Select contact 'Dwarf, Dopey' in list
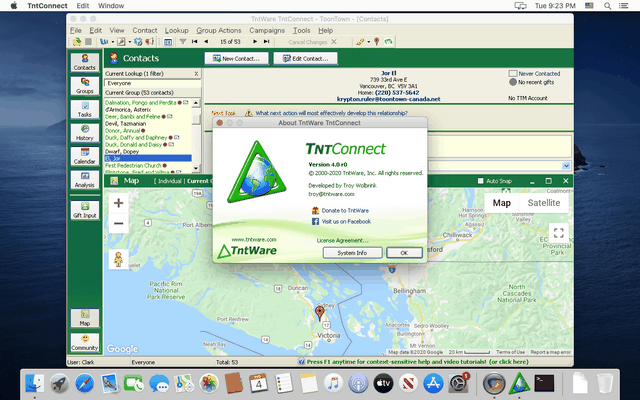640x400 pixels. pos(122,151)
